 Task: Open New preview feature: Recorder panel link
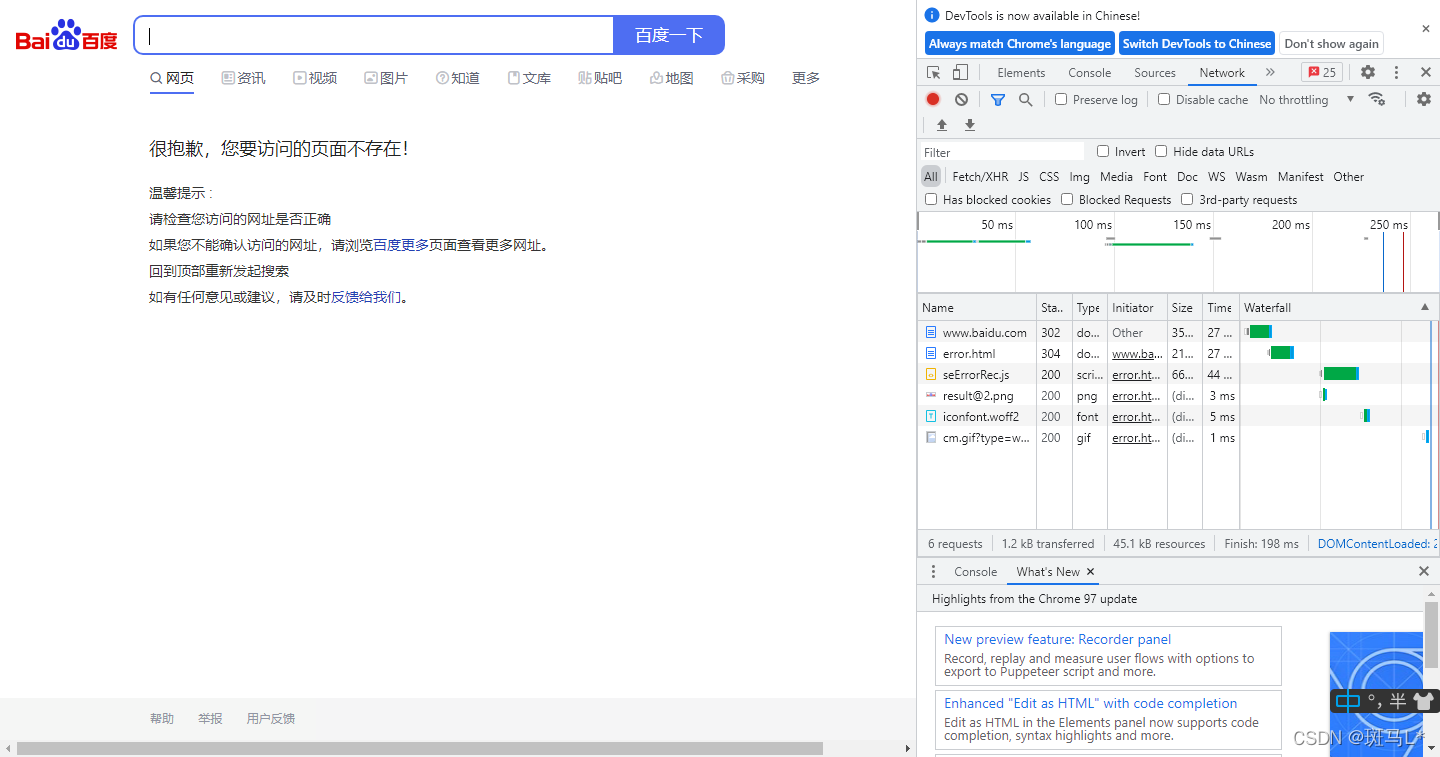[1057, 639]
